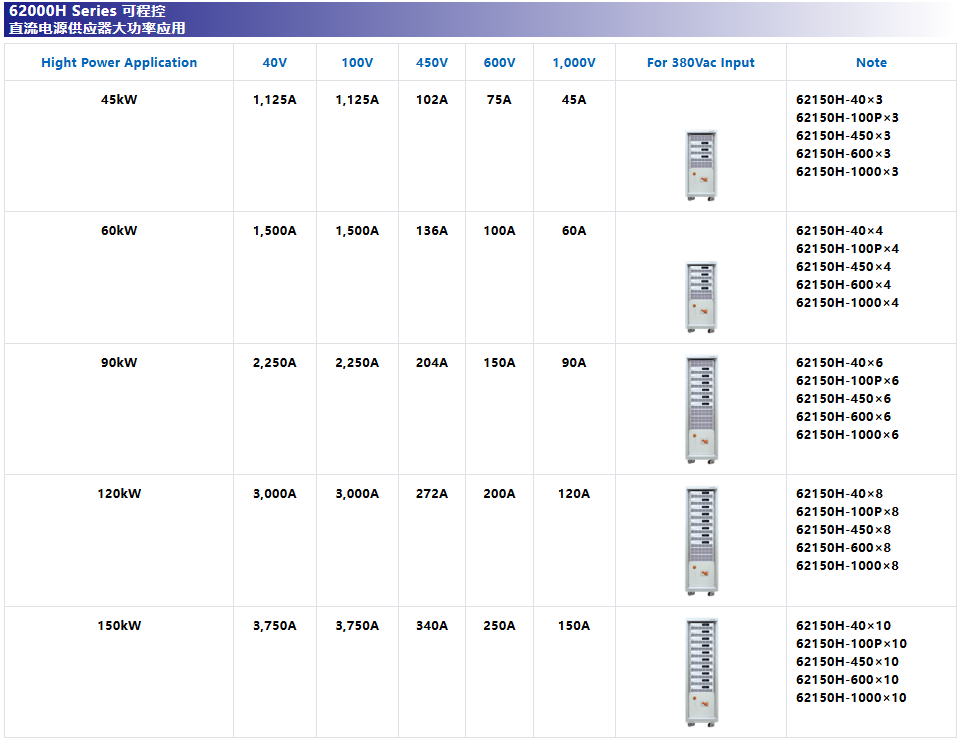Select the 1,000V column header
Viewport: 963px width, 743px height.
pyautogui.click(x=574, y=63)
